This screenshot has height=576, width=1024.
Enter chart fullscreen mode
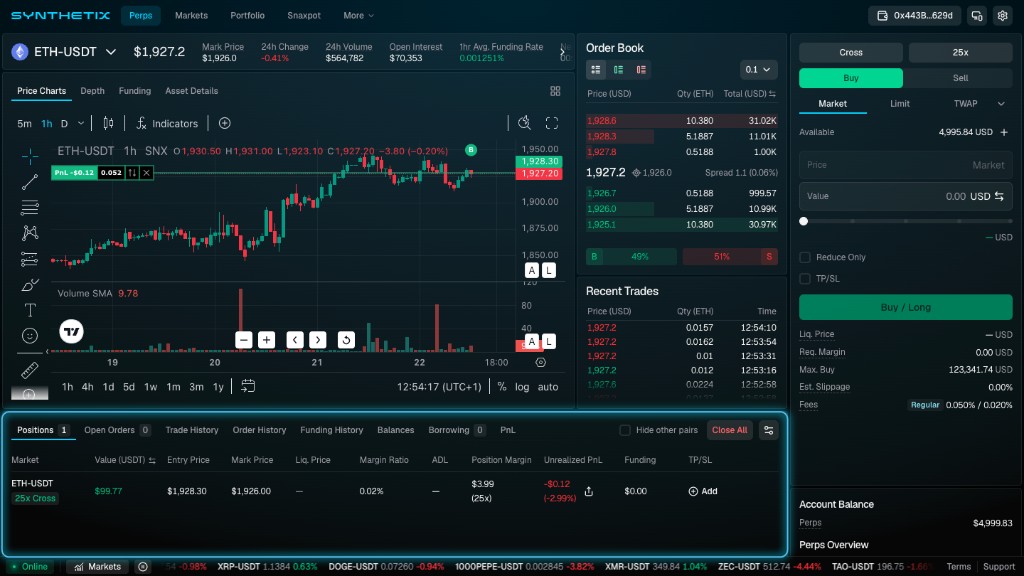pyautogui.click(x=552, y=123)
